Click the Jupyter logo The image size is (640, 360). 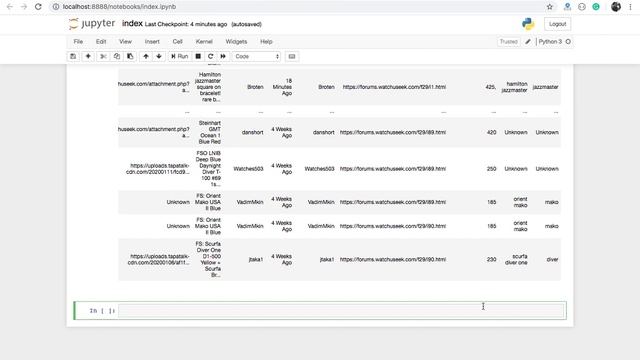pyautogui.click(x=92, y=24)
